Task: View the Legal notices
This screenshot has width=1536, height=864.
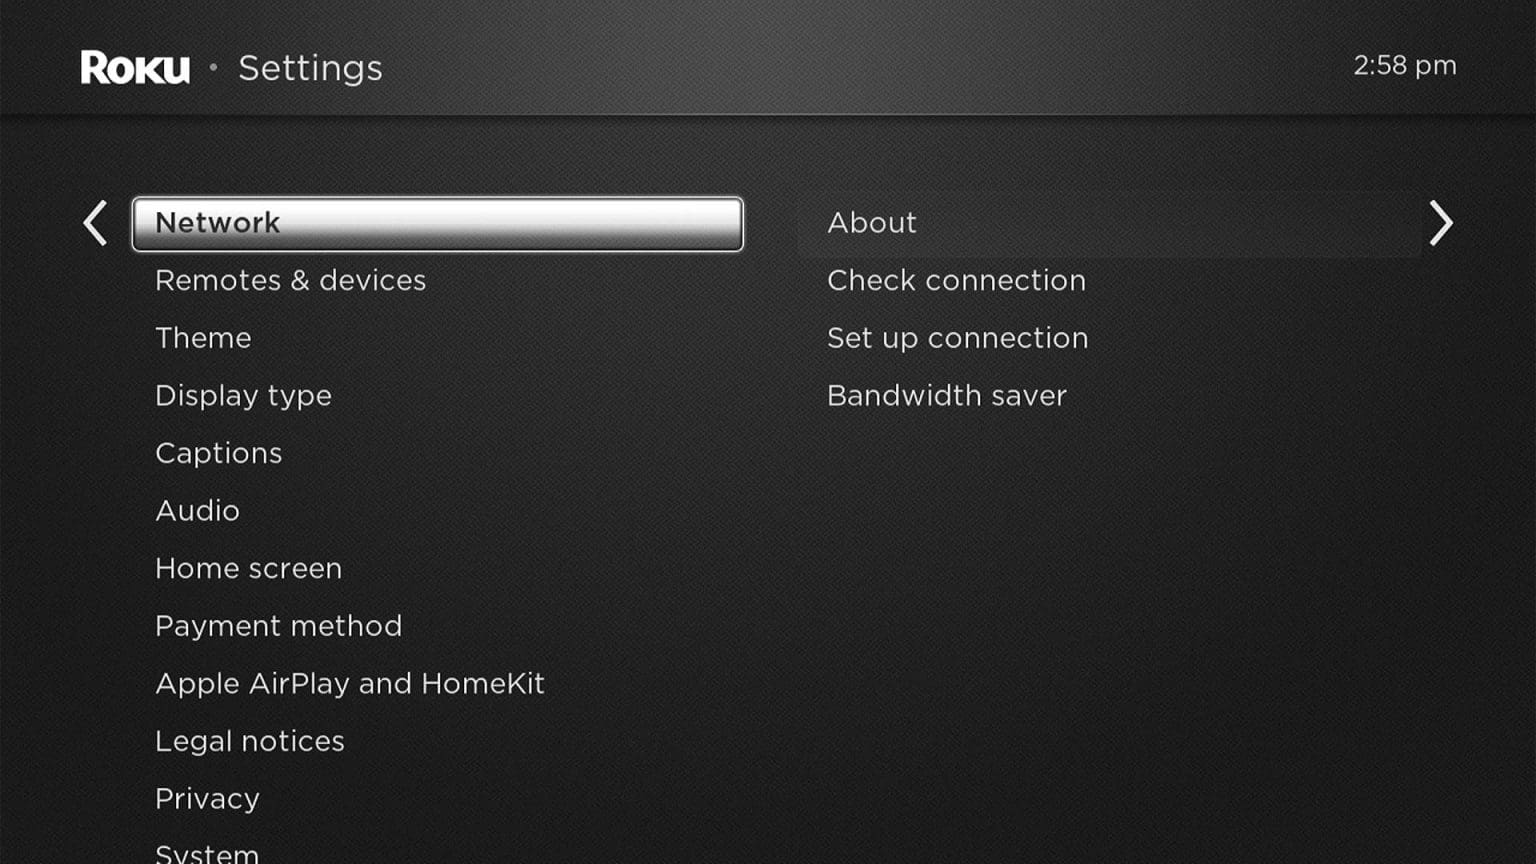Action: coord(250,740)
